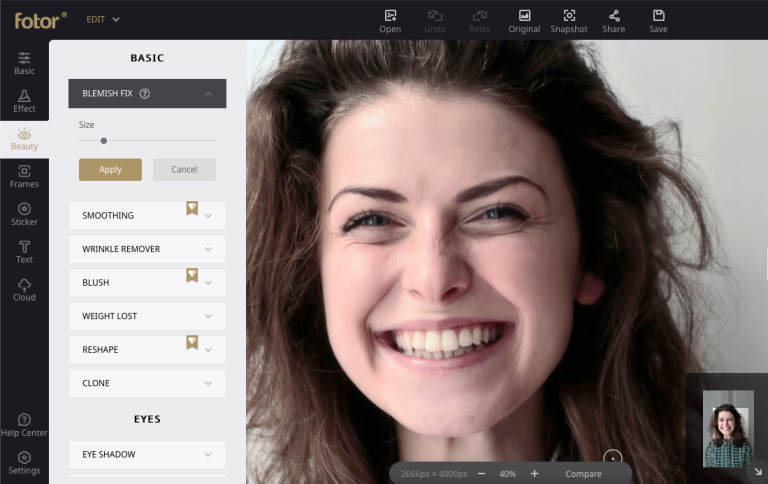This screenshot has height=484, width=768.
Task: Click the Size slider handle
Action: tap(103, 141)
